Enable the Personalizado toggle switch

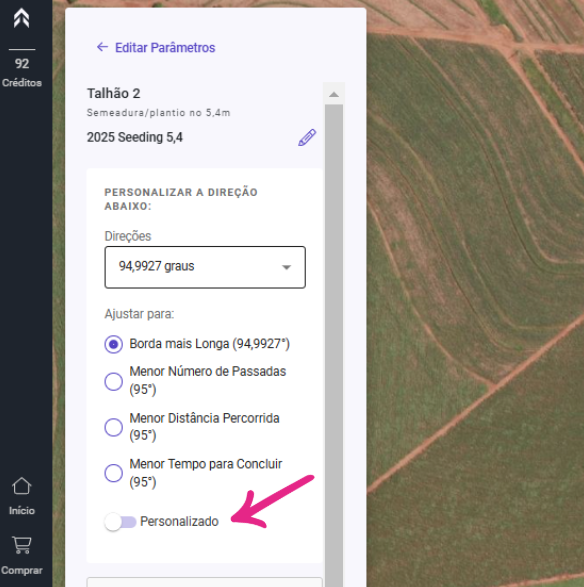[120, 522]
